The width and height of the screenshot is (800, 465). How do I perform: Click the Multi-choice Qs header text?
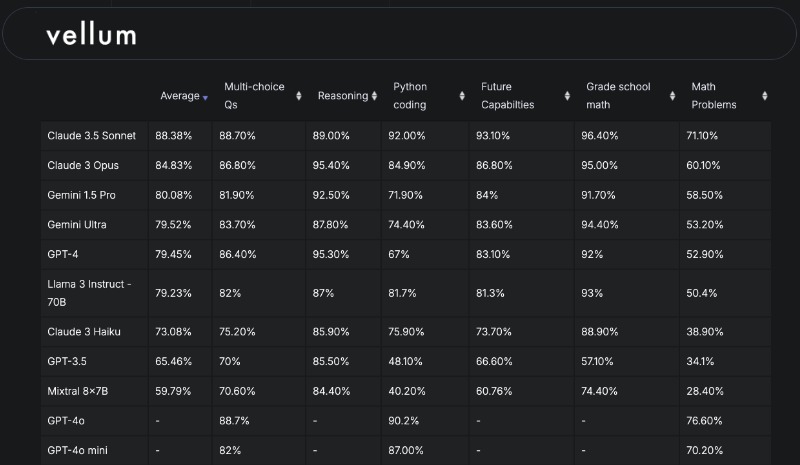254,96
